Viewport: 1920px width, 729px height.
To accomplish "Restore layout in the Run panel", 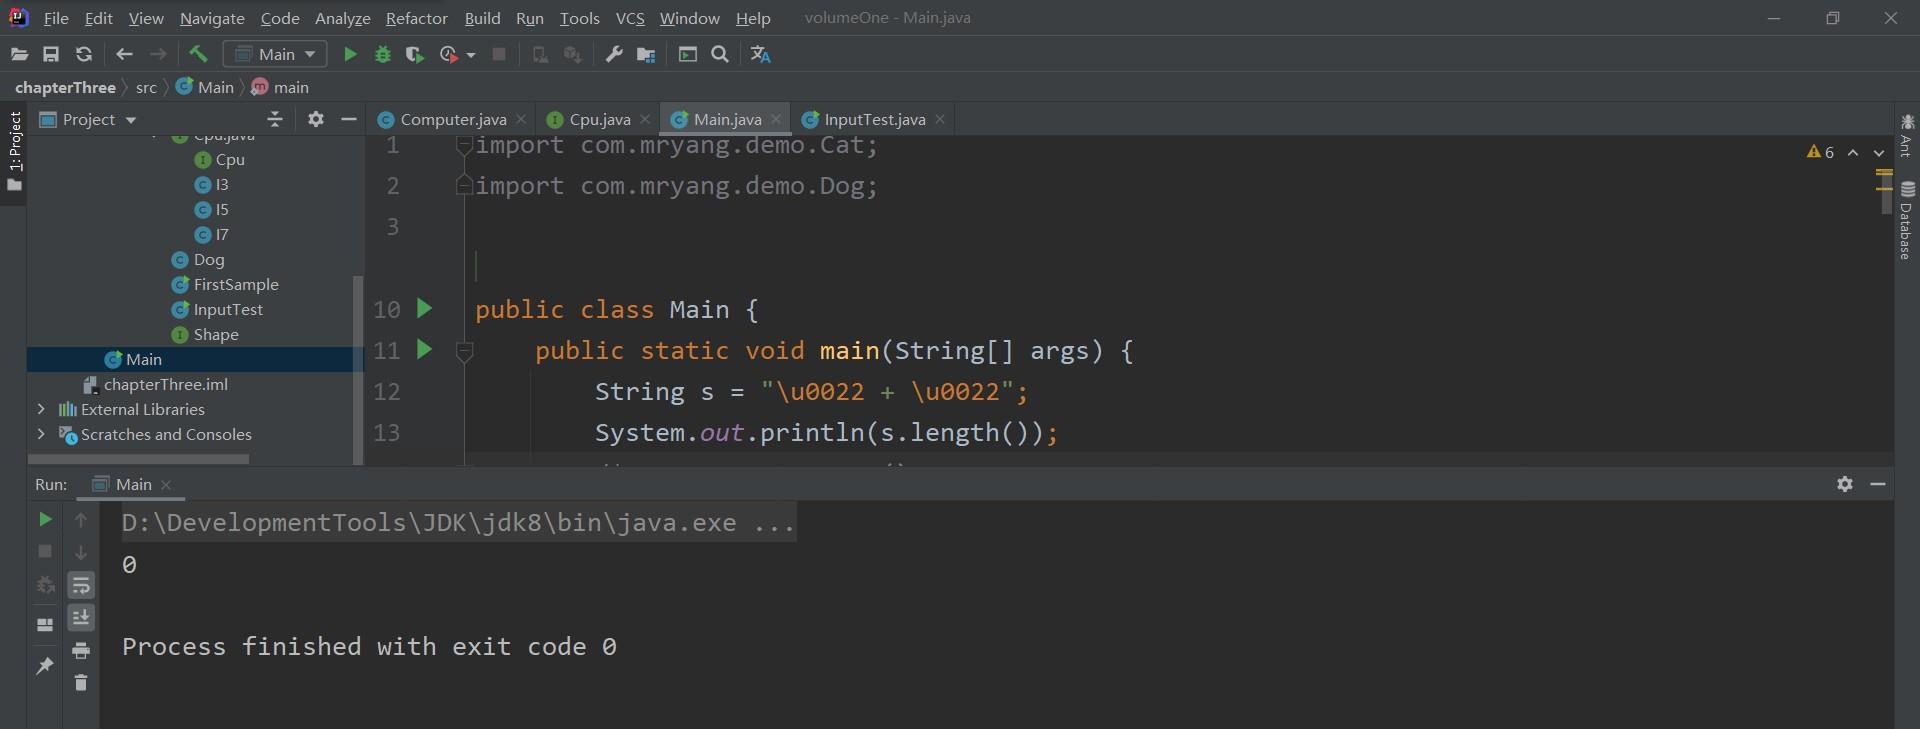I will [45, 625].
